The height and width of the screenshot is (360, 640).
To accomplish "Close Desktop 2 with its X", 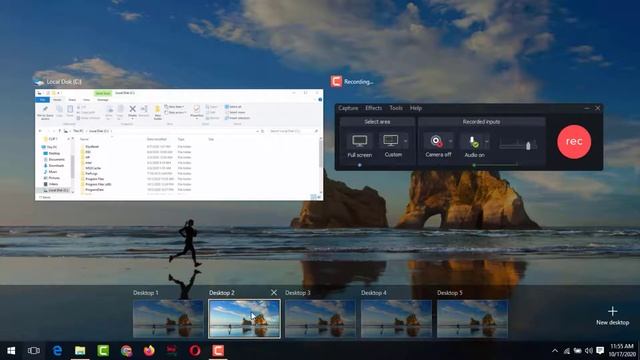I will [x=274, y=293].
